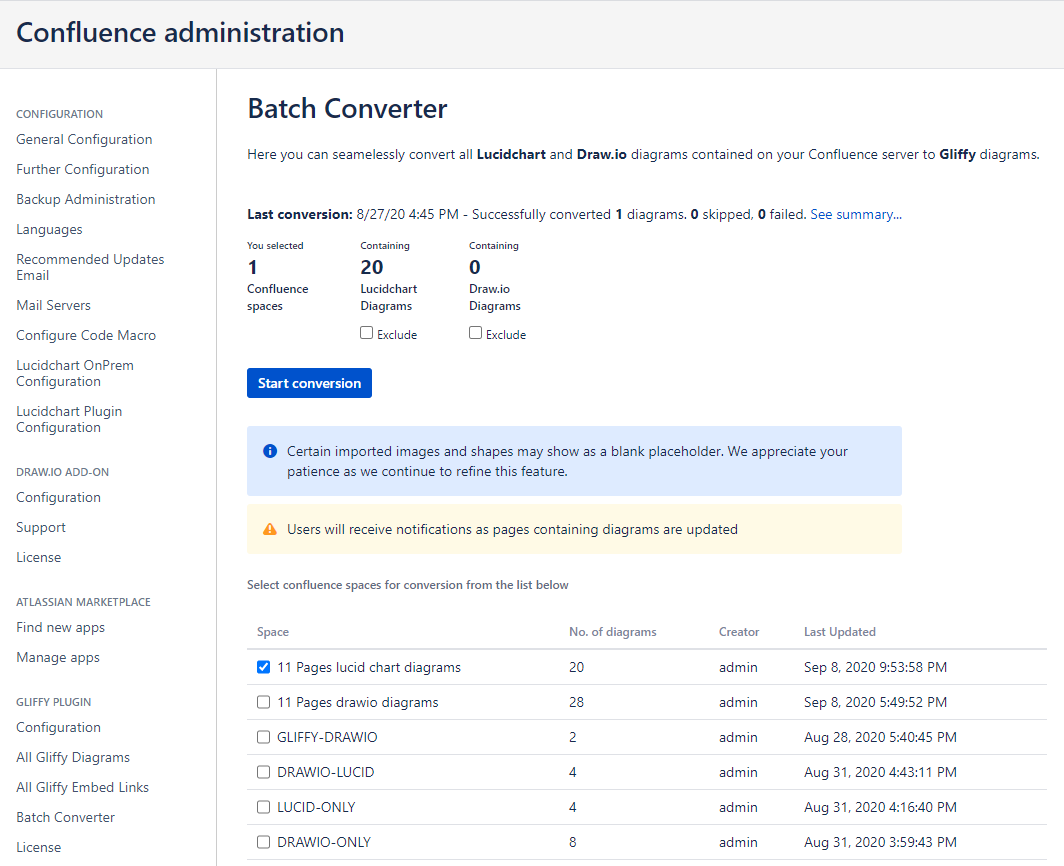
Task: Uncheck the 11 Pages lucid chart diagrams space
Action: click(x=264, y=667)
